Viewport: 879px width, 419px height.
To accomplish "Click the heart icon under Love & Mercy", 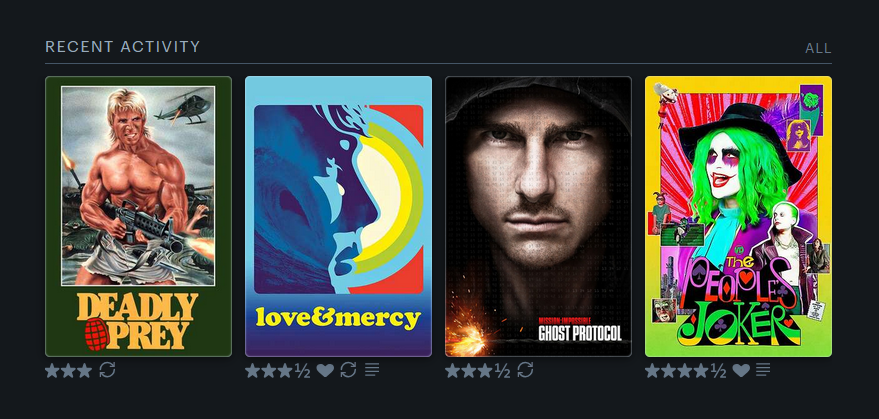I will click(325, 370).
